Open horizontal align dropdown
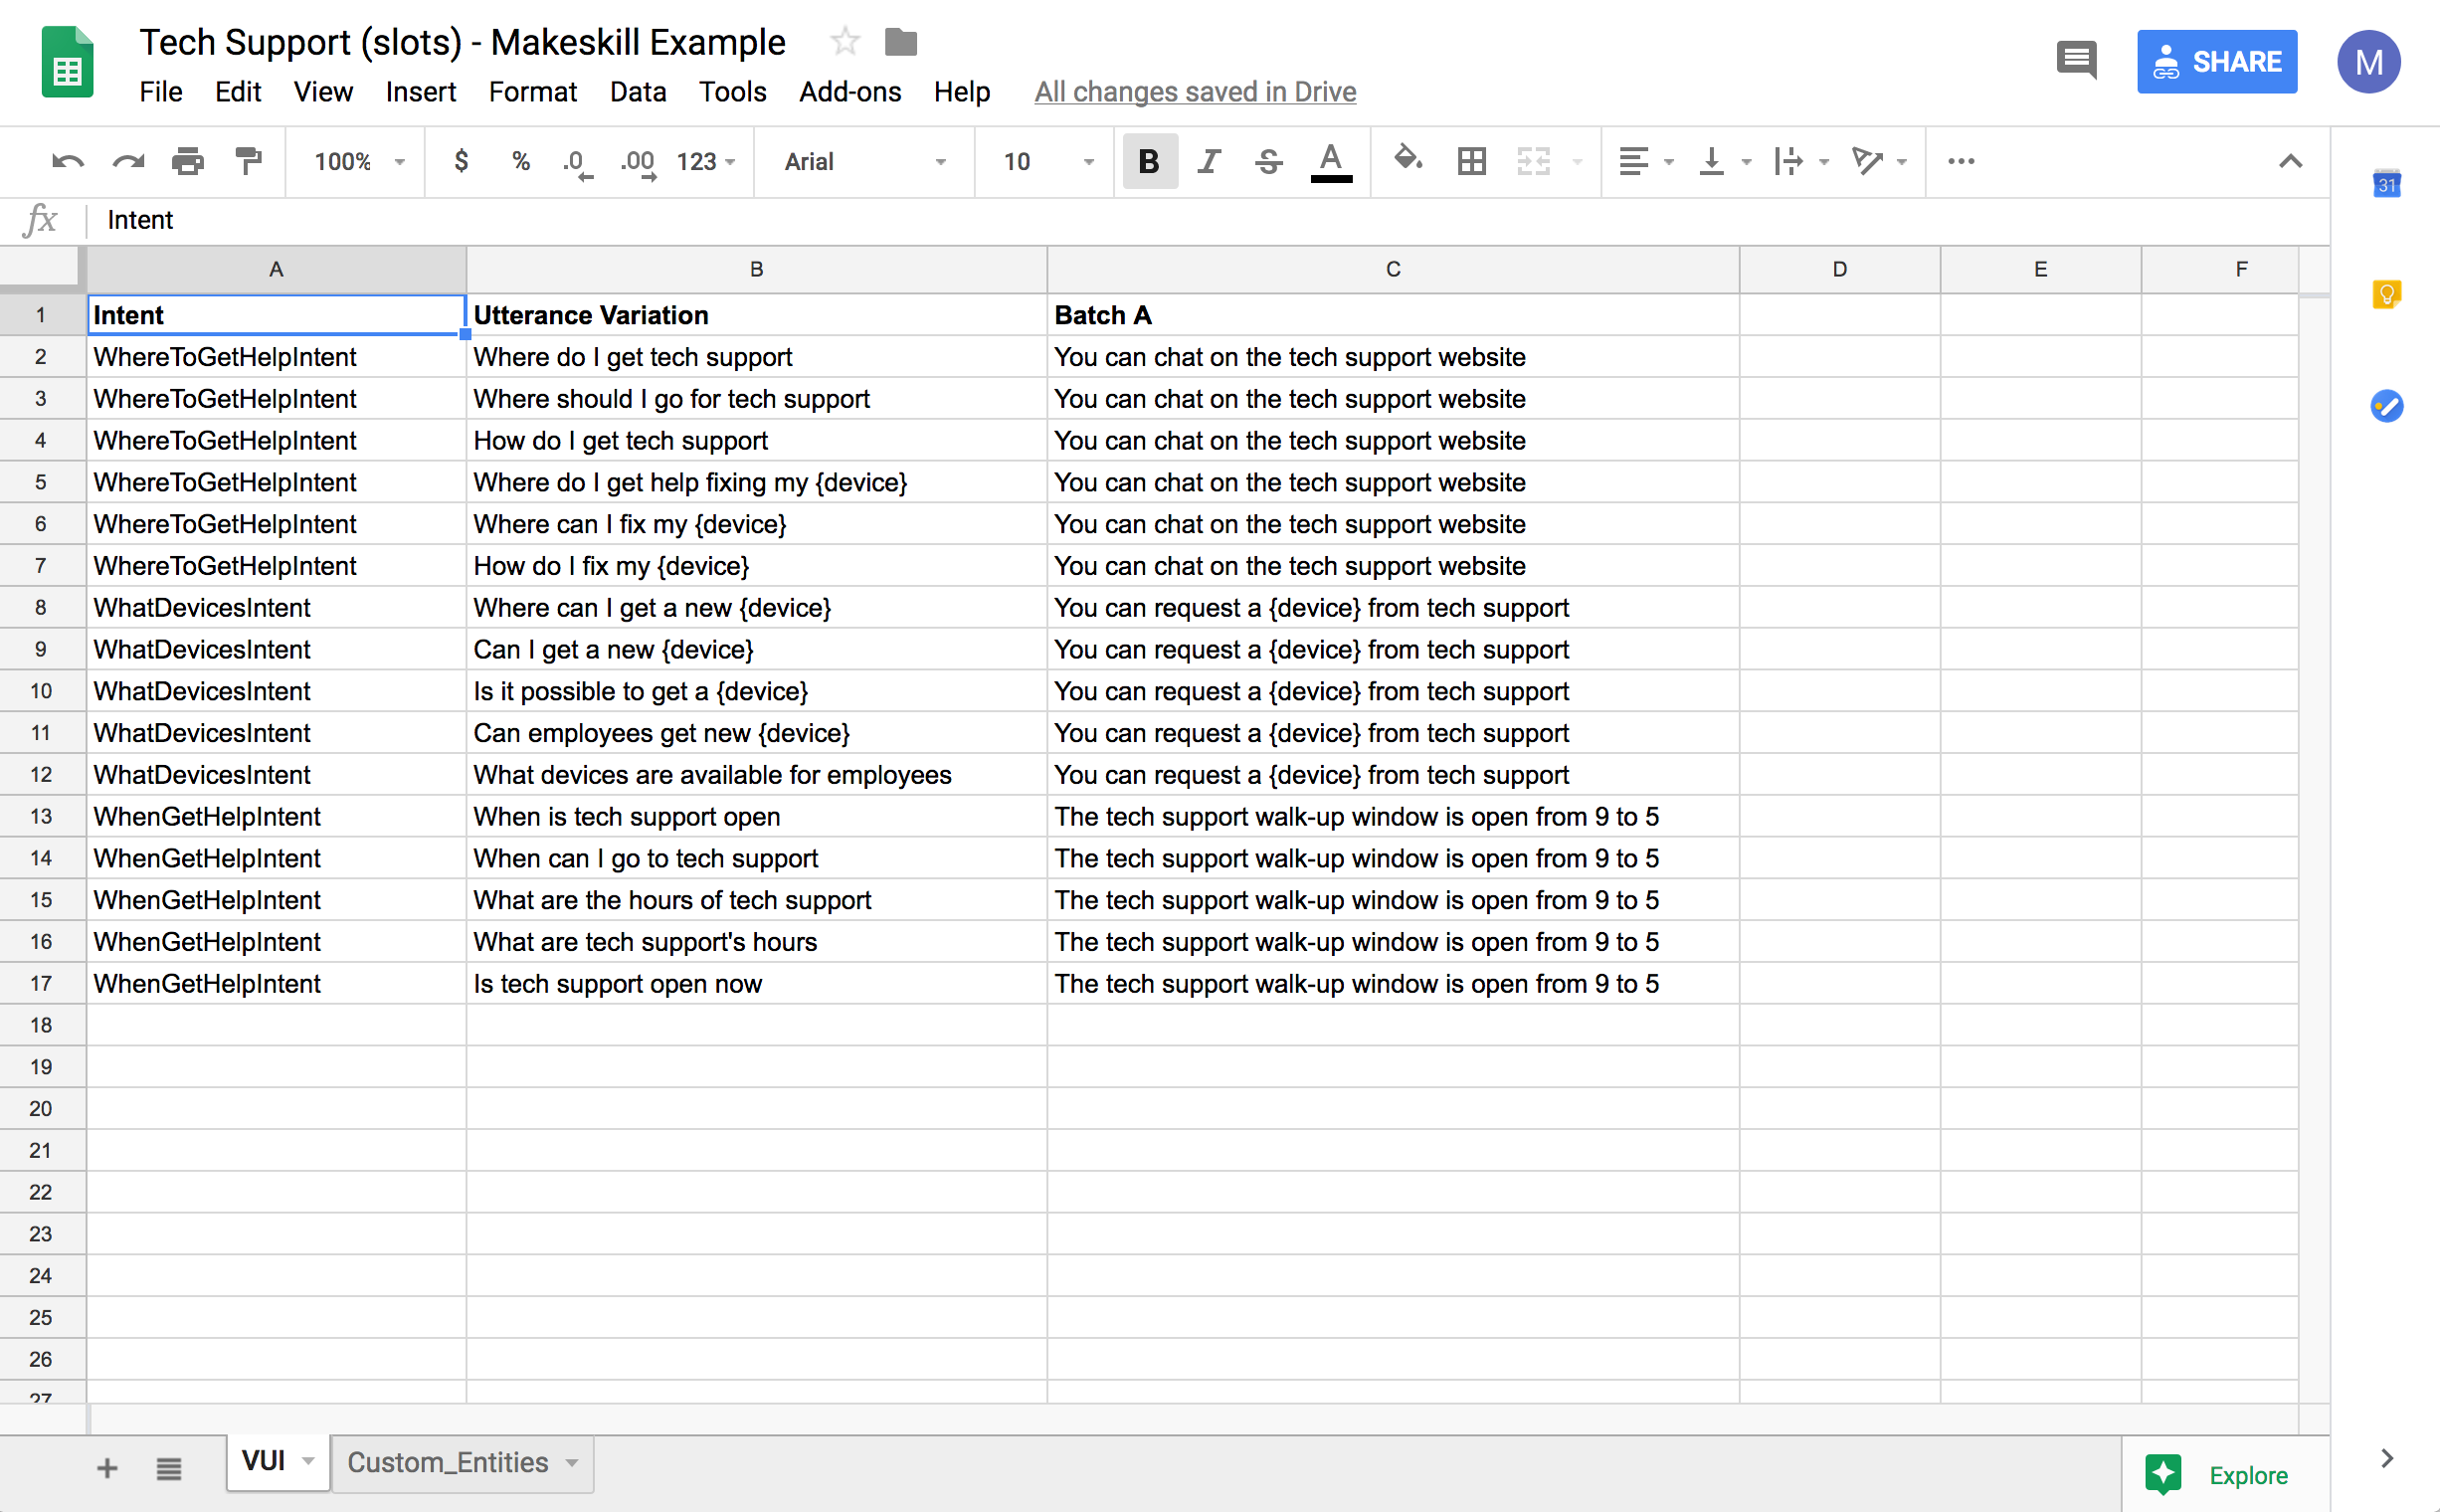The width and height of the screenshot is (2440, 1512). (x=1646, y=161)
